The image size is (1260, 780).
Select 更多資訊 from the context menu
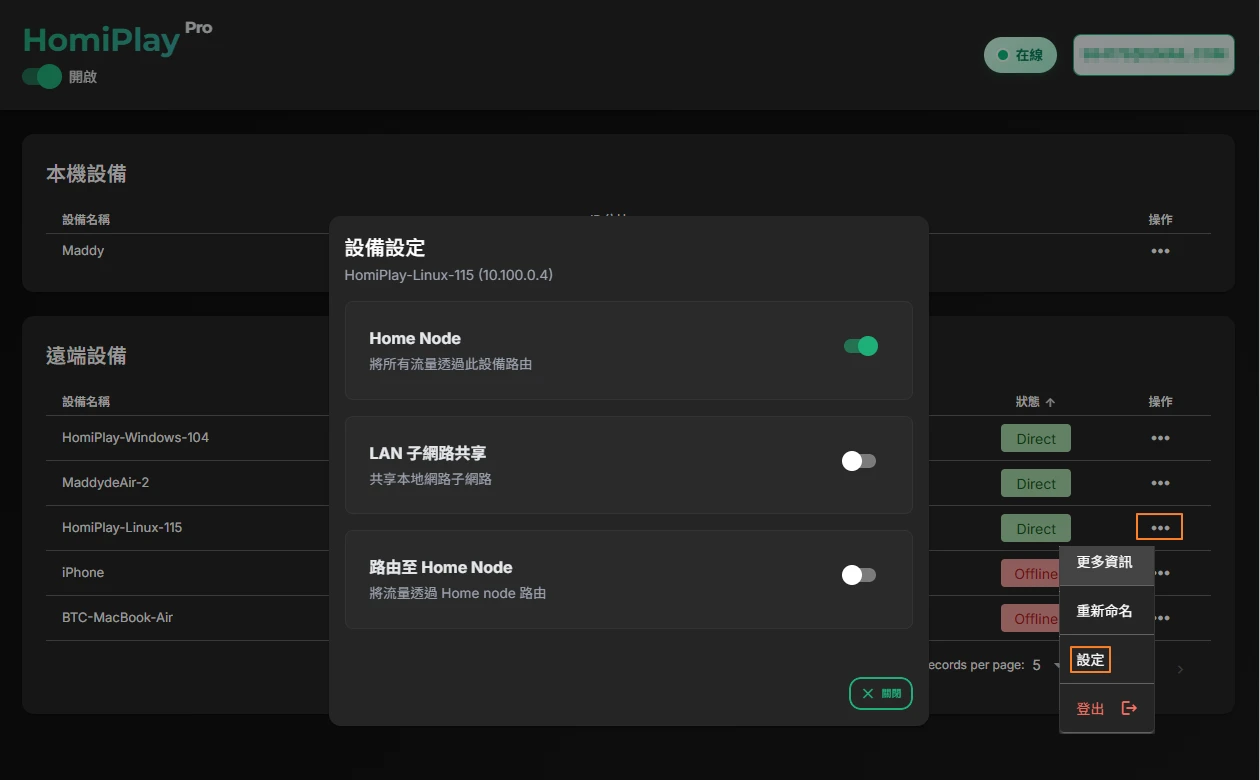(1104, 562)
